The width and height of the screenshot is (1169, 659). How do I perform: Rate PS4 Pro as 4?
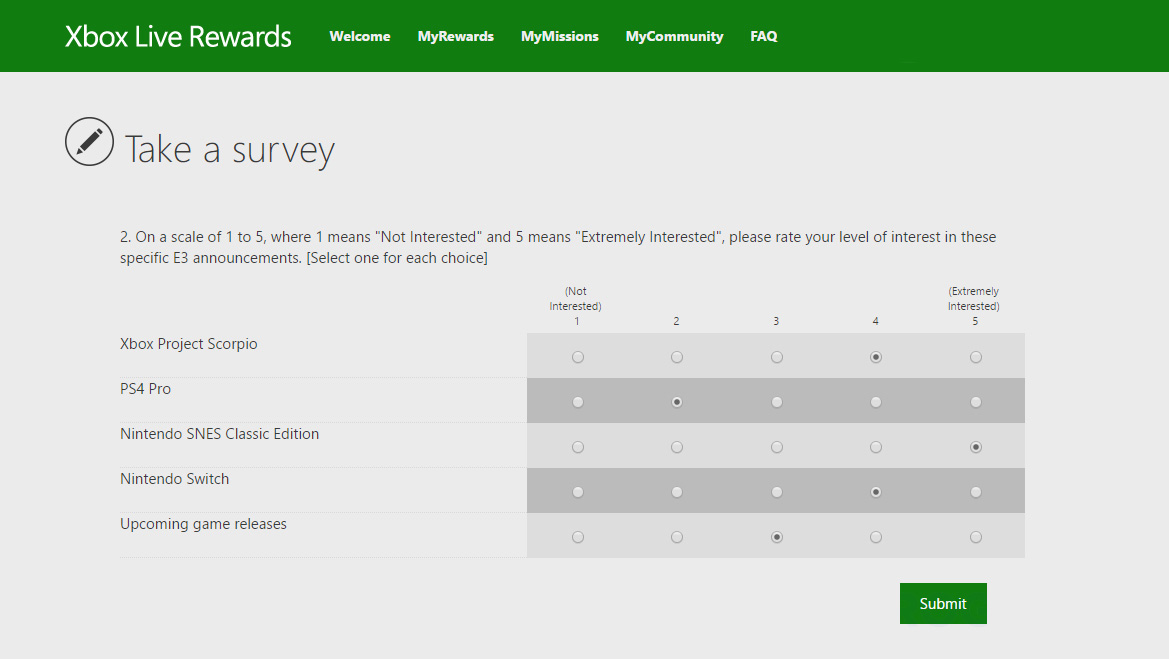click(x=876, y=403)
